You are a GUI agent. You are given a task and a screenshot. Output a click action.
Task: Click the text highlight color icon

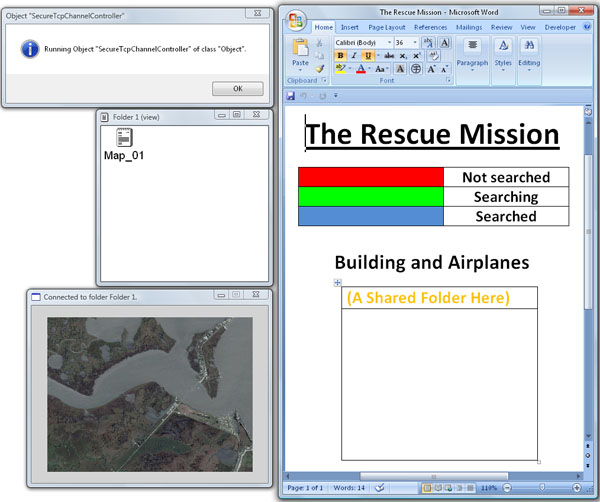click(341, 69)
